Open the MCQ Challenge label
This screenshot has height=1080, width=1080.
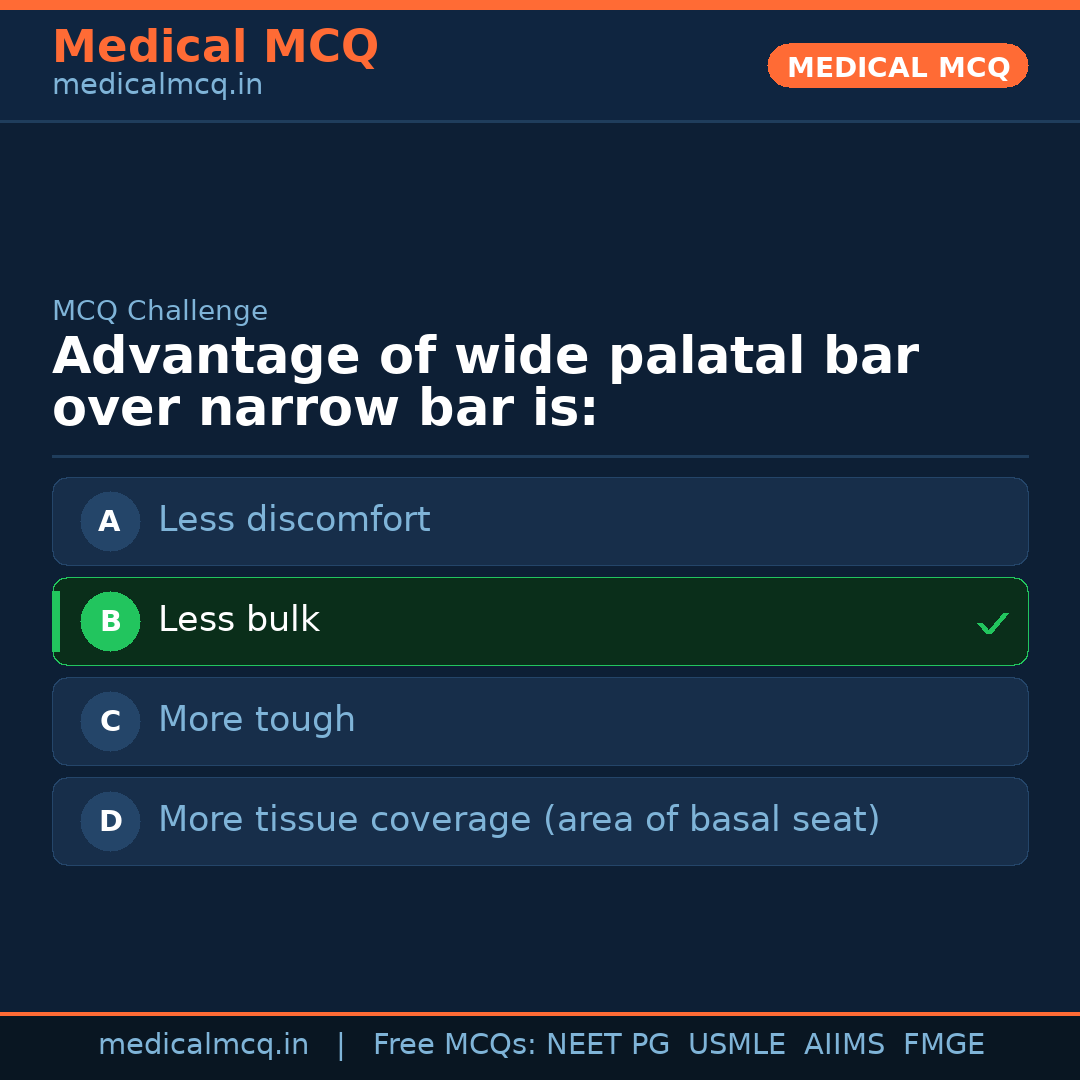pos(160,311)
